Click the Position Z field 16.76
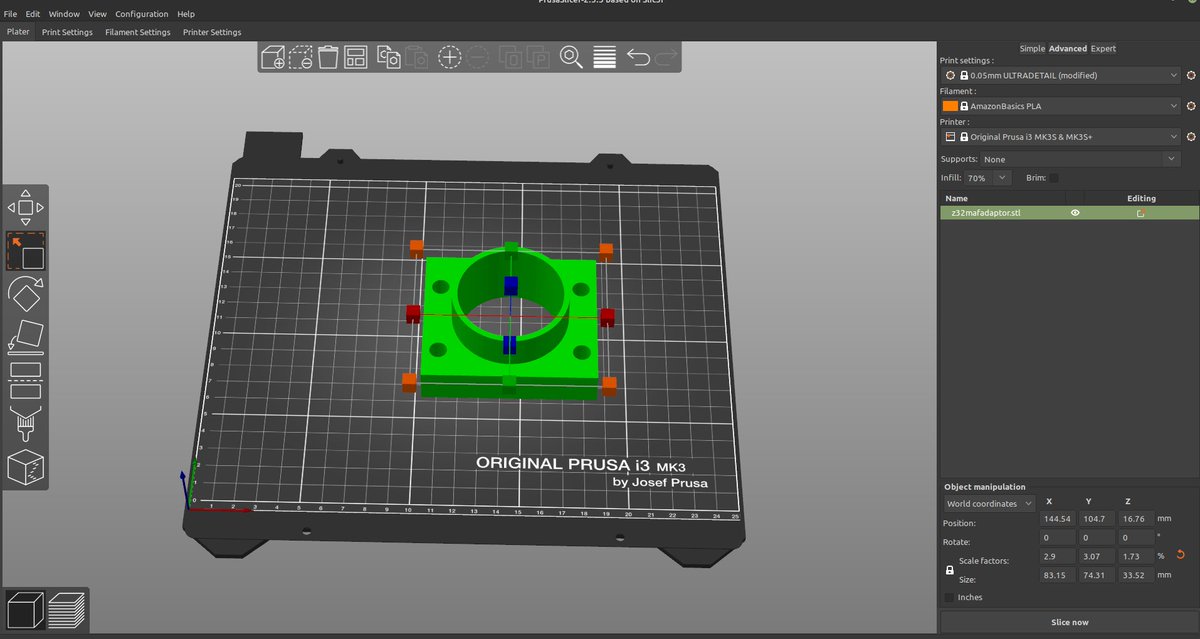The height and width of the screenshot is (639, 1200). 1135,519
